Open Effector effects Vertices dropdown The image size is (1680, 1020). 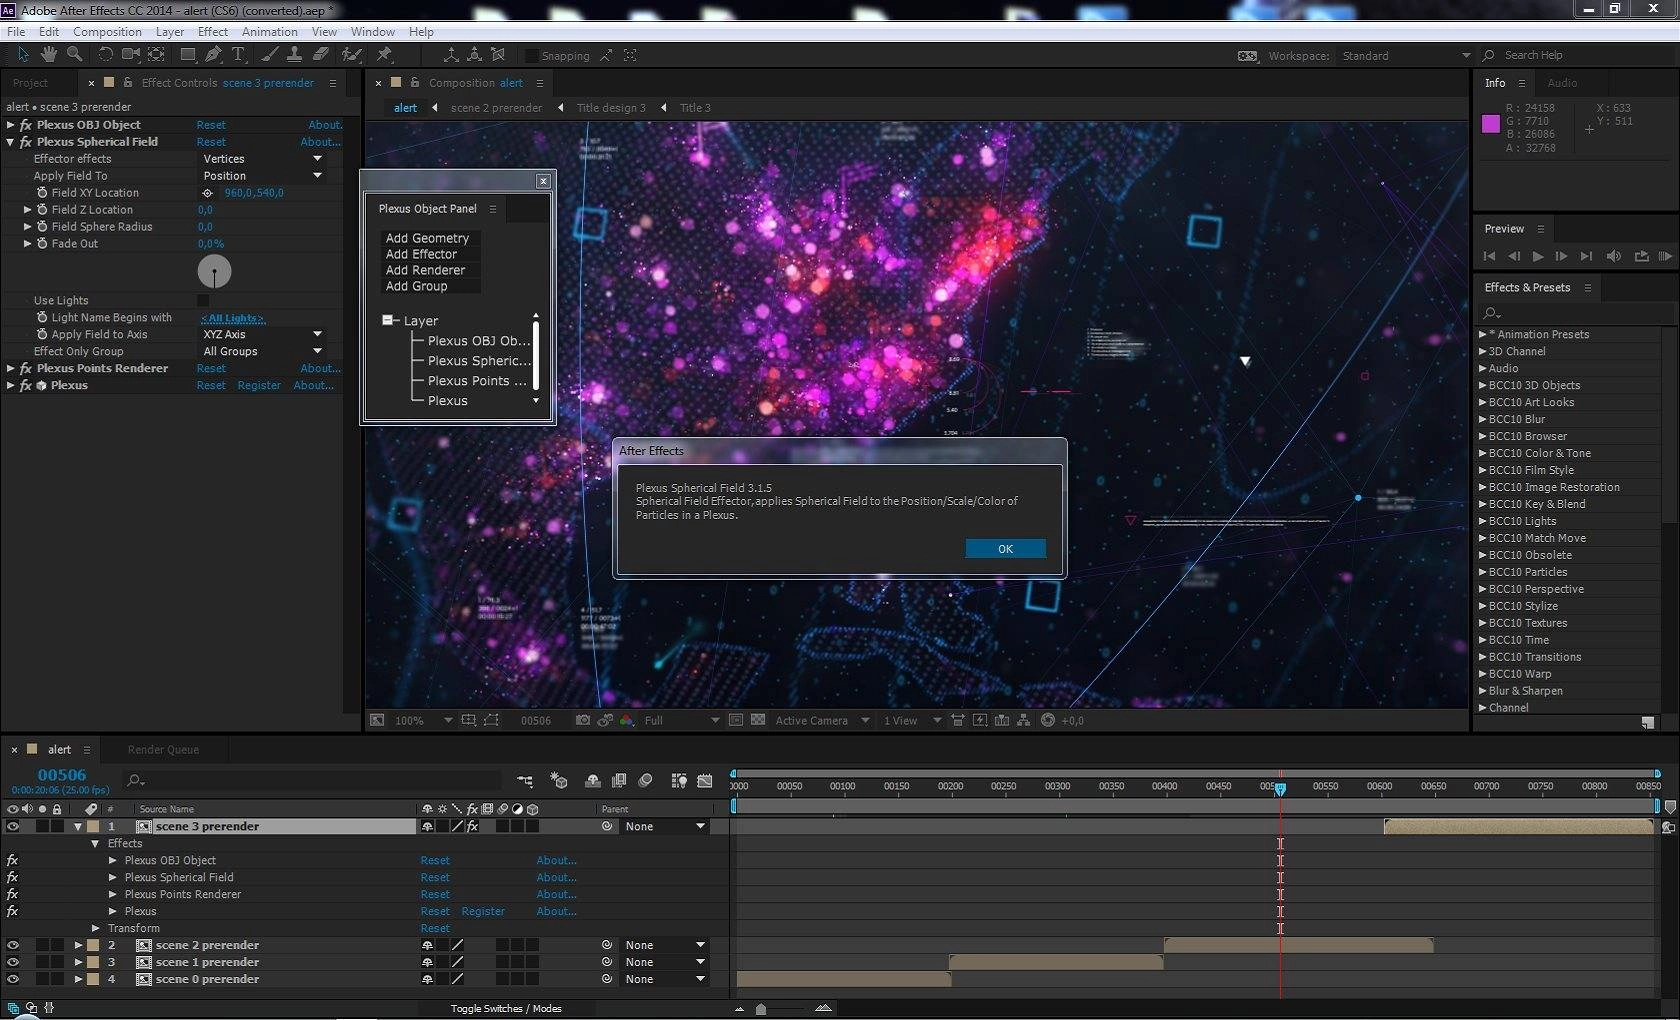click(x=263, y=159)
